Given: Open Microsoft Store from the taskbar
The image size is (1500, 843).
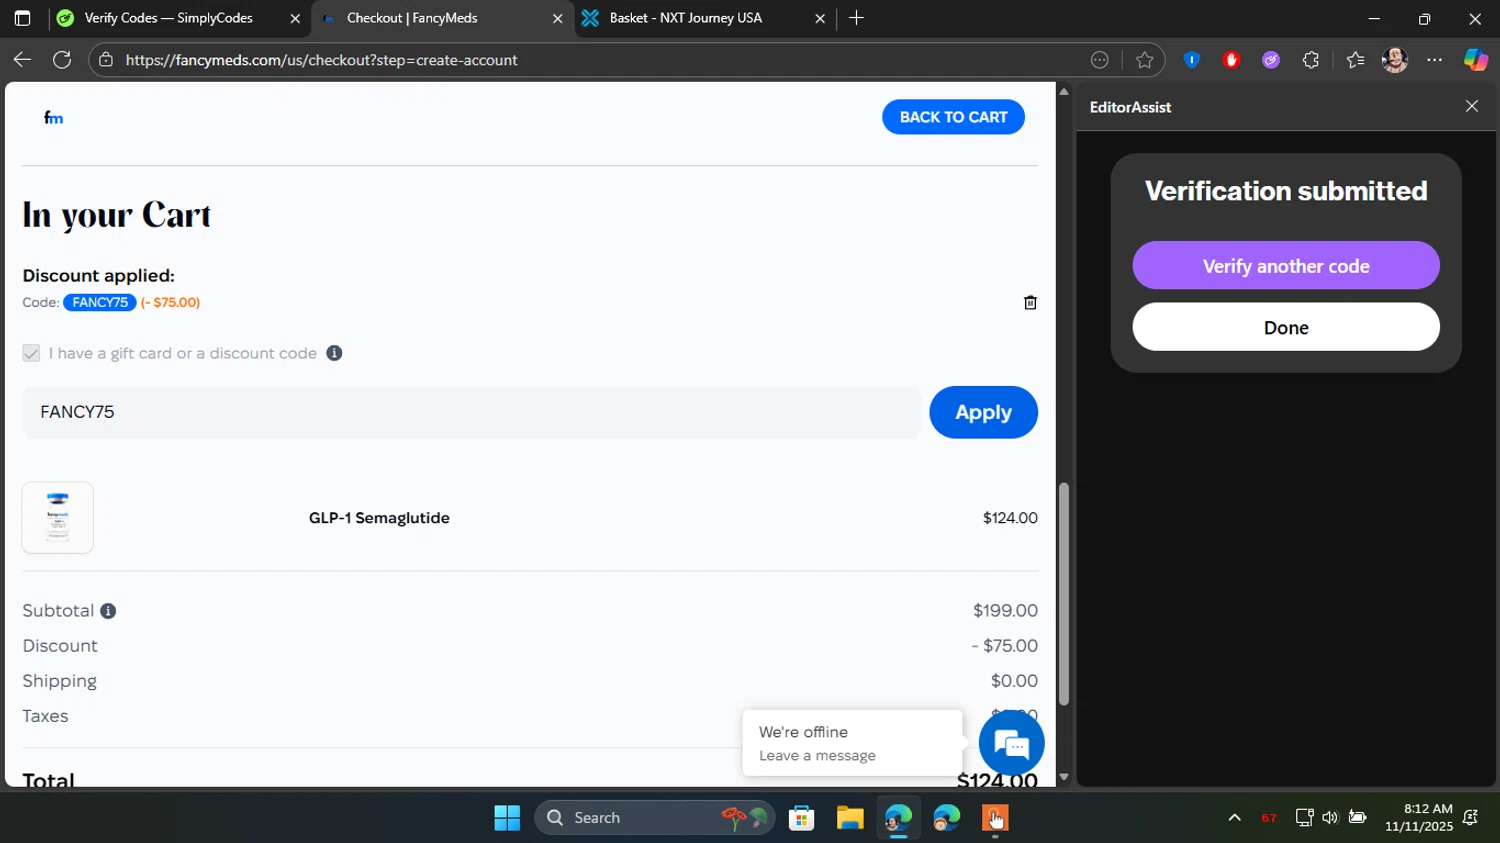Looking at the screenshot, I should click(x=802, y=818).
